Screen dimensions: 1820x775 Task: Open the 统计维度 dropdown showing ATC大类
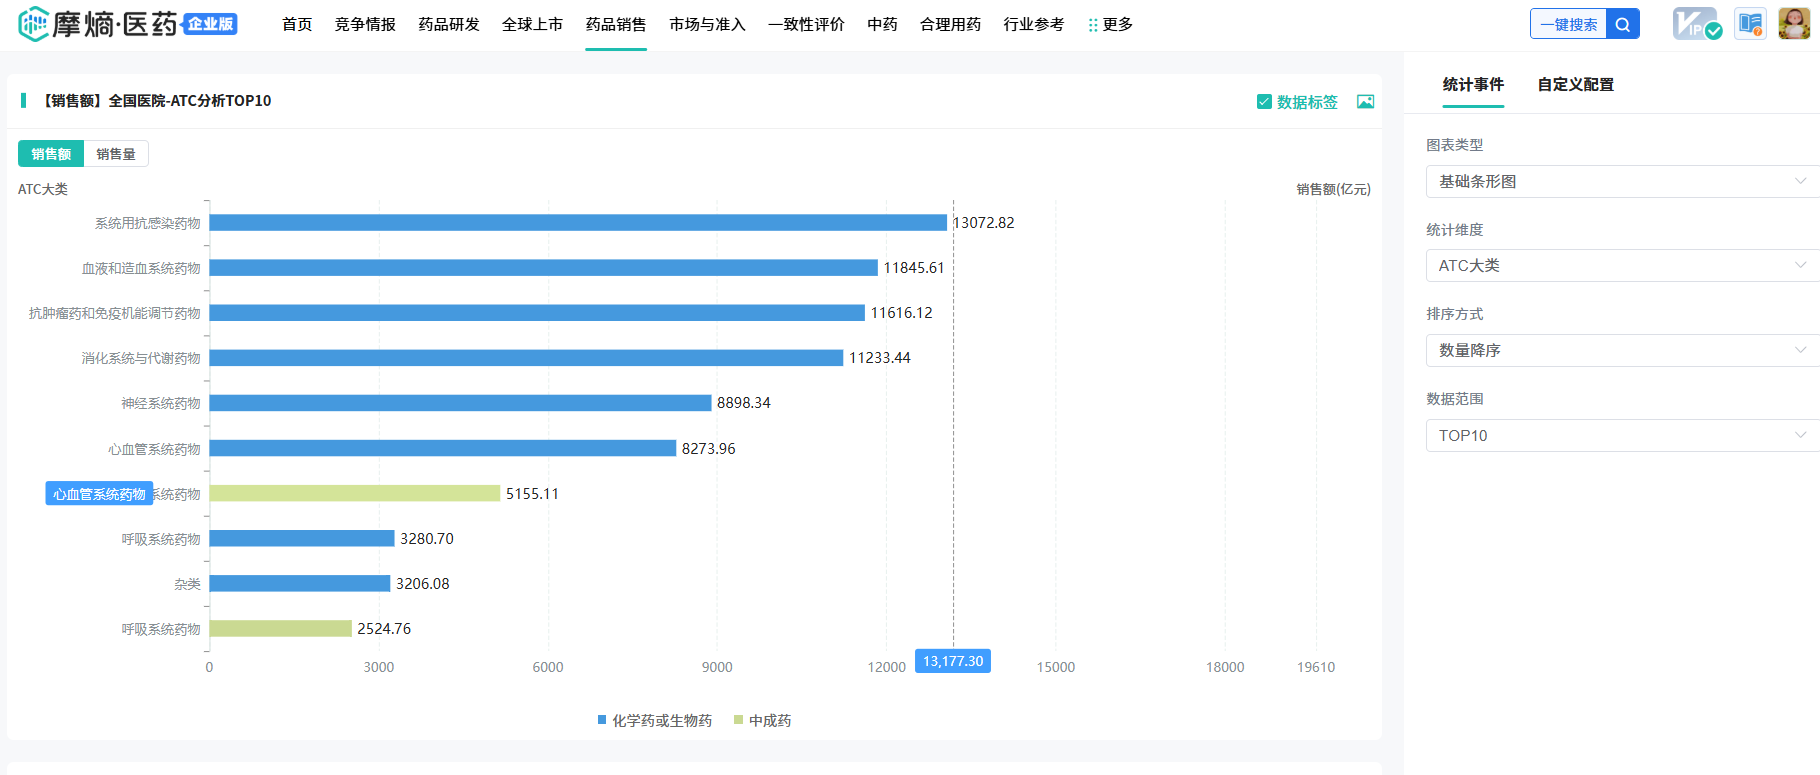(x=1620, y=266)
